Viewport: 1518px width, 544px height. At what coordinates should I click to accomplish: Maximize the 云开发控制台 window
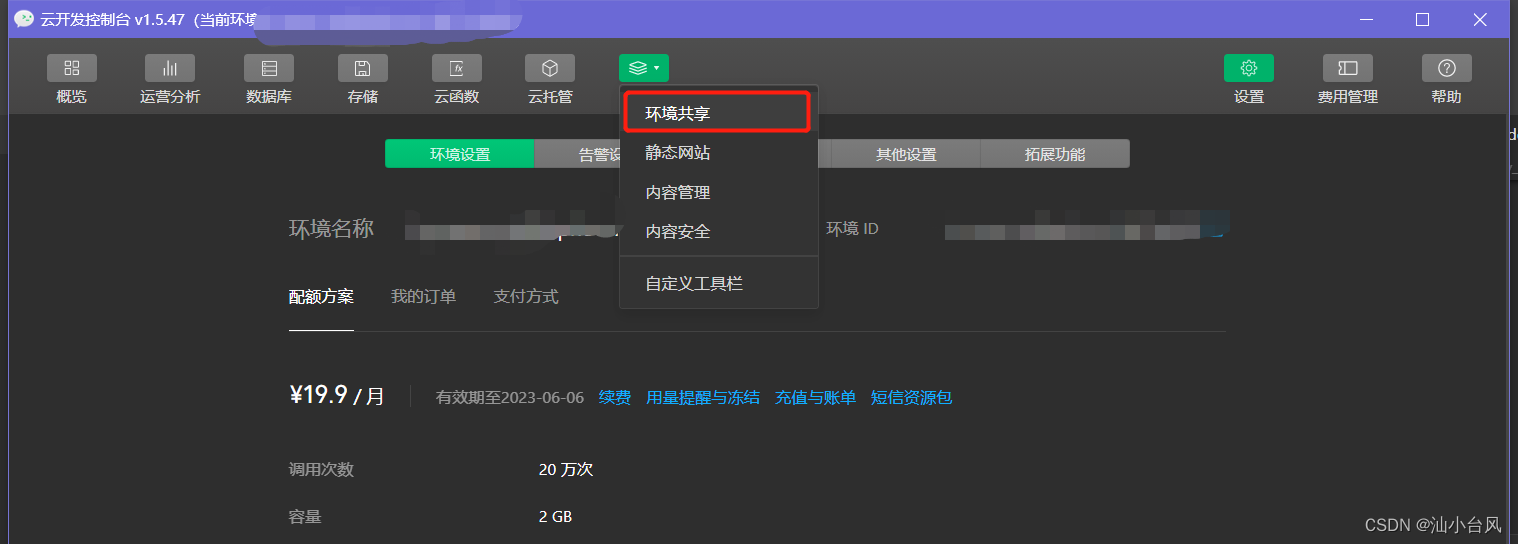[x=1423, y=19]
